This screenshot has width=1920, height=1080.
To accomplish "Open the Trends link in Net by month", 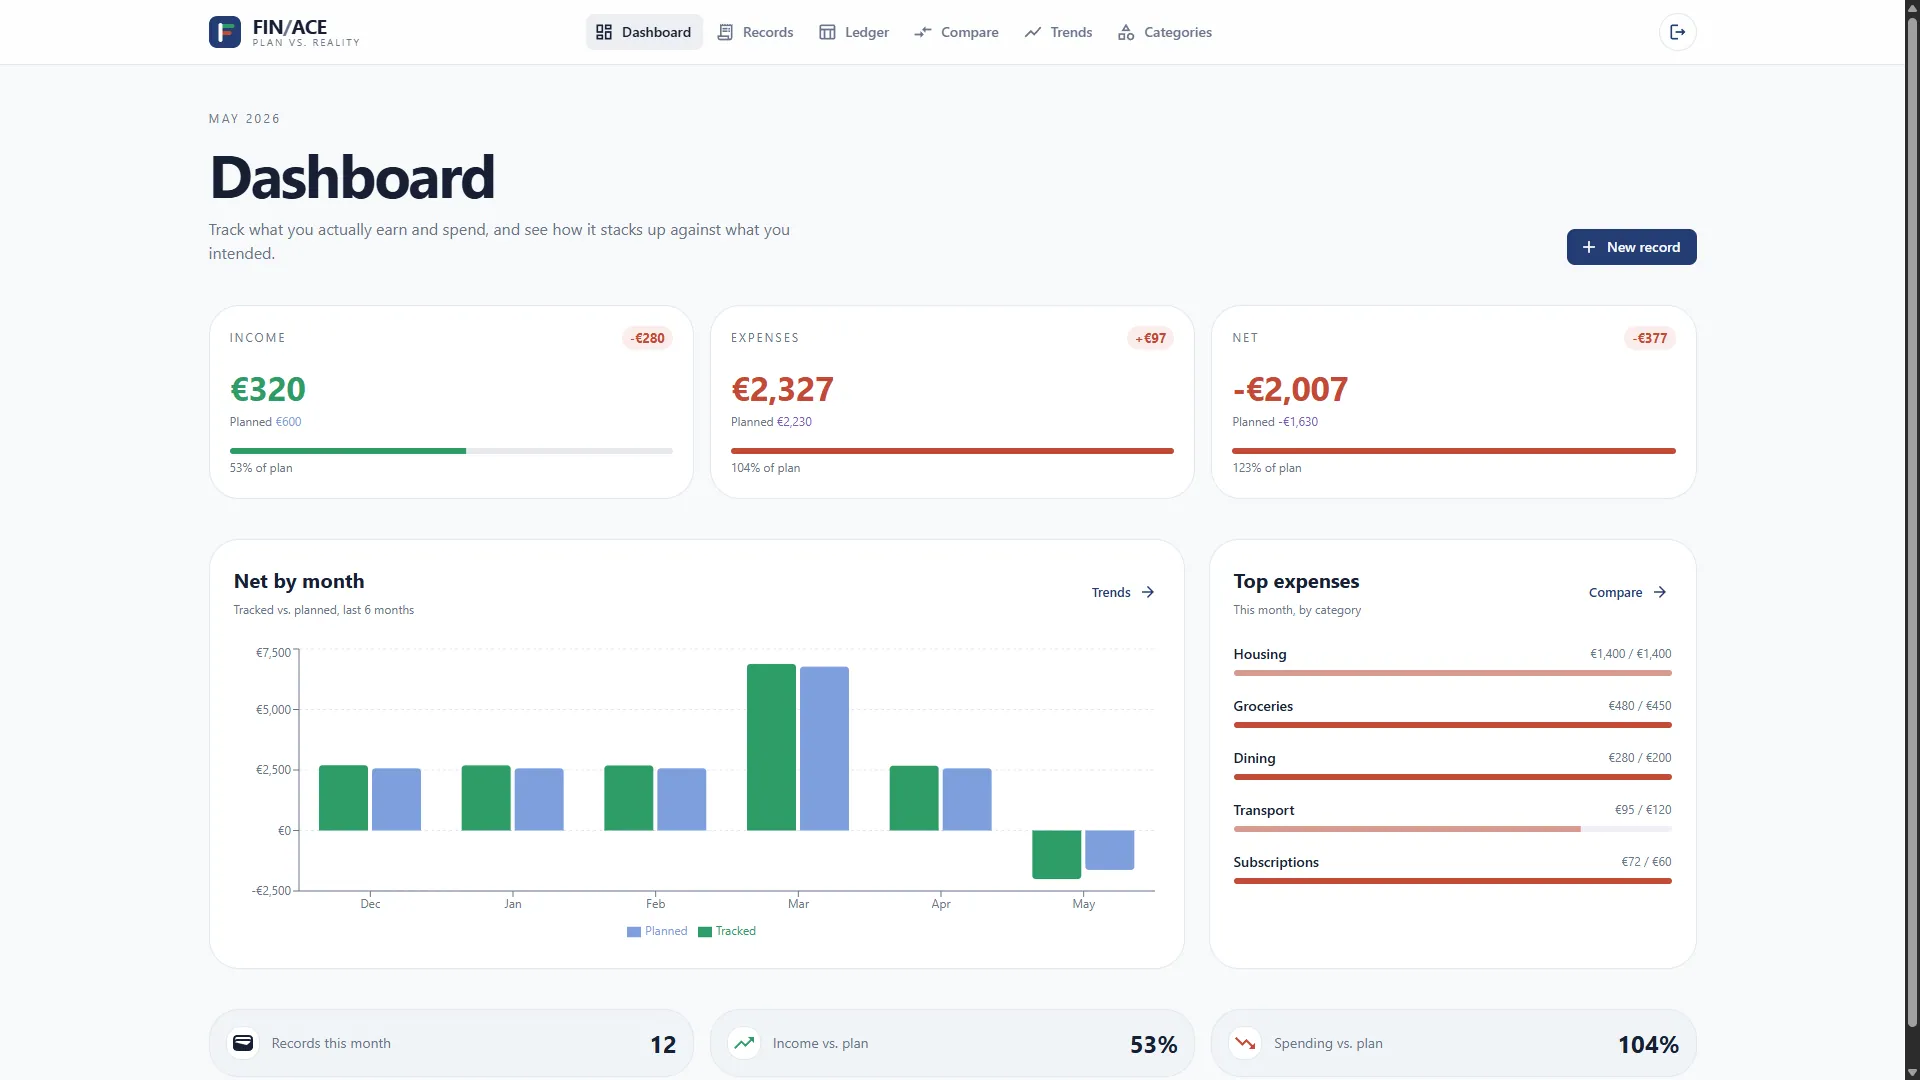I will [x=1123, y=592].
